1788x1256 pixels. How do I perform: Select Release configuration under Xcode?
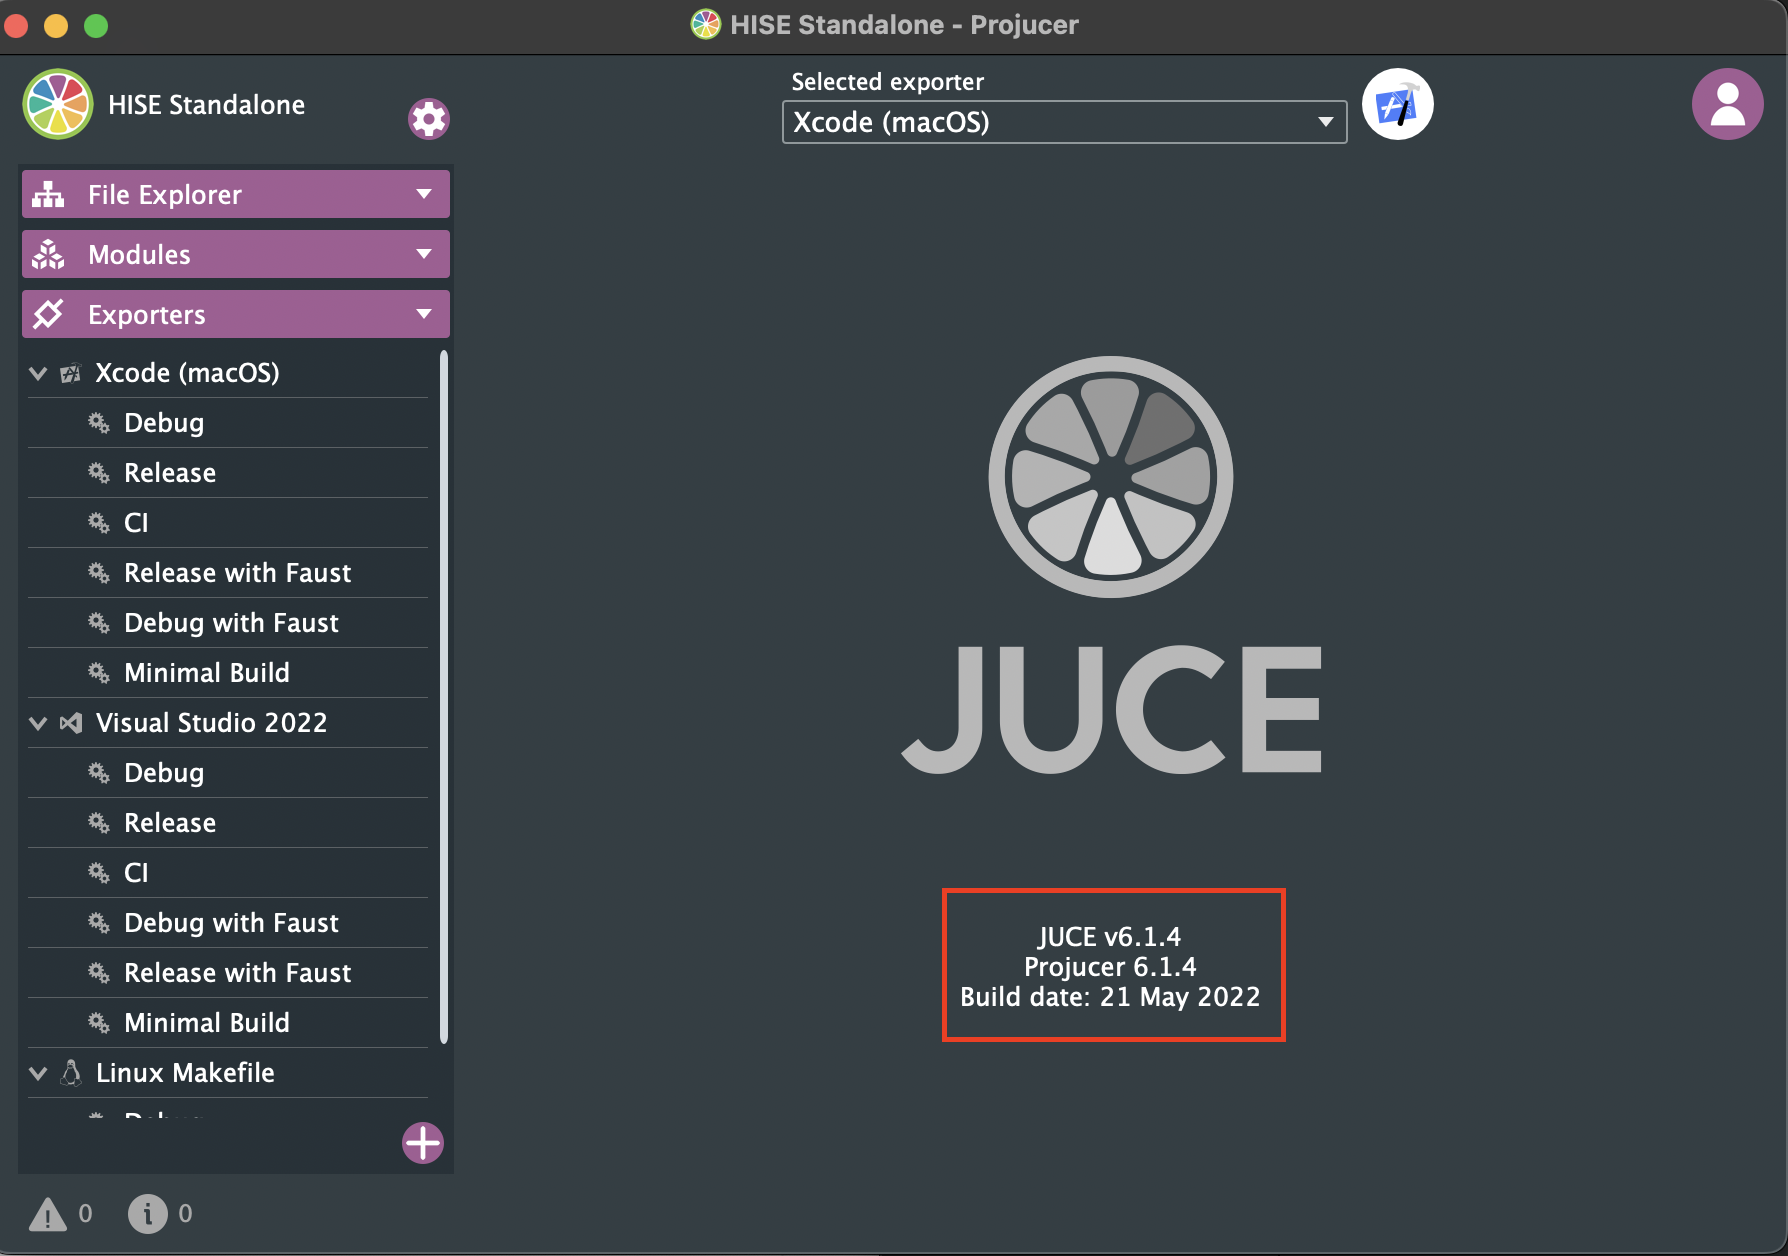point(228,473)
